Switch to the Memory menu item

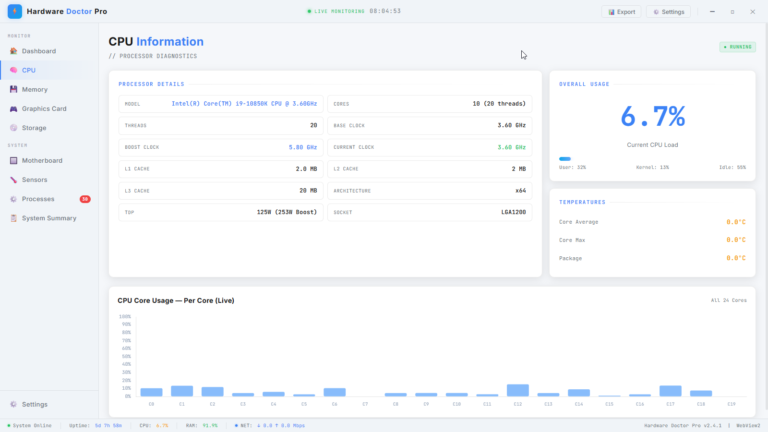coord(35,90)
